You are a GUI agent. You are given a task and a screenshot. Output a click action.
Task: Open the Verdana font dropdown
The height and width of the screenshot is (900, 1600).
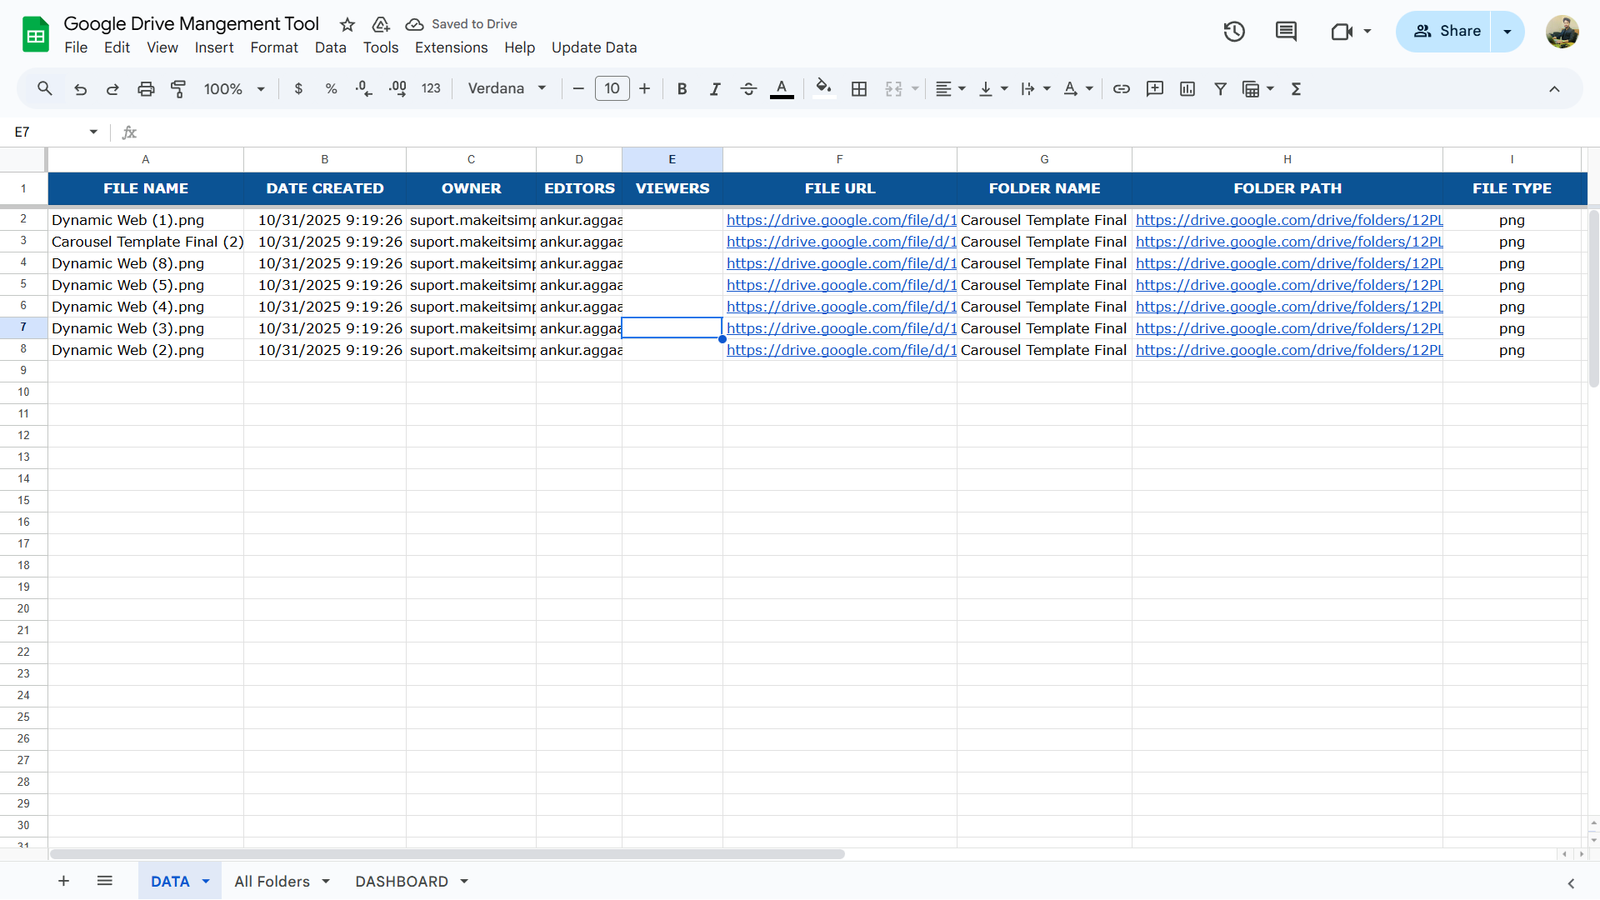507,89
